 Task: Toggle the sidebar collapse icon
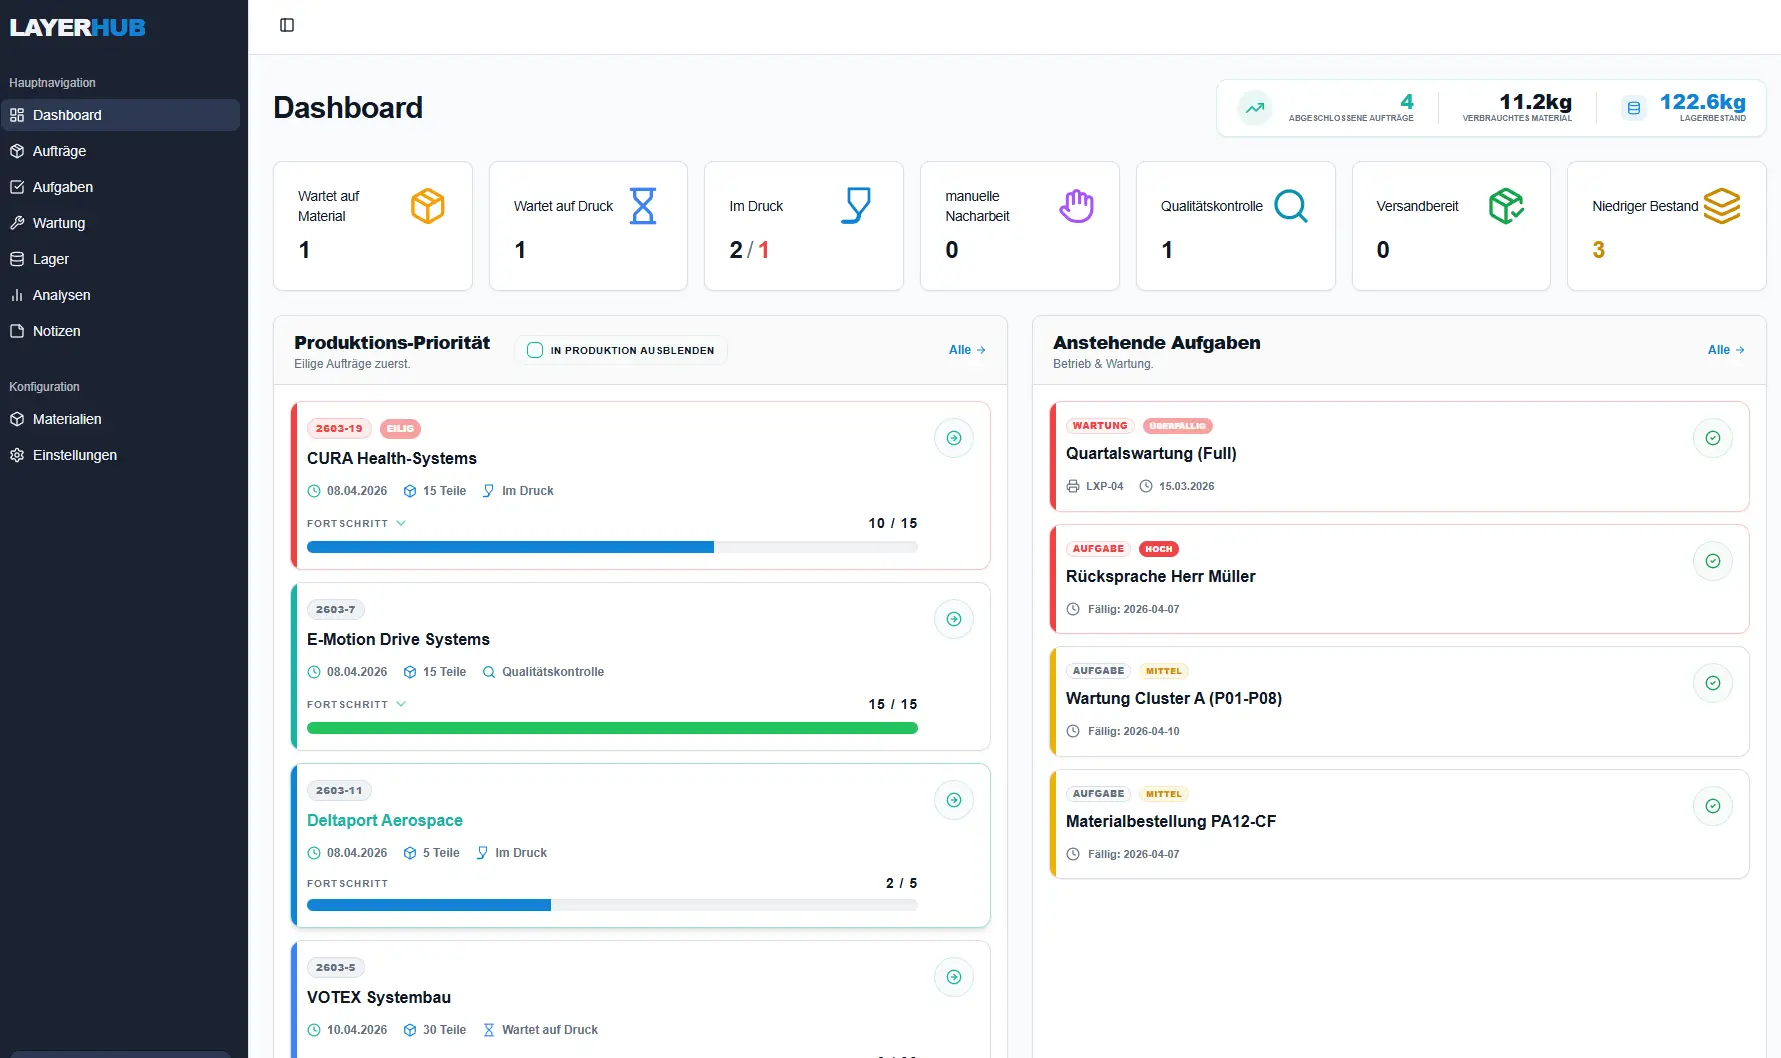click(x=287, y=25)
